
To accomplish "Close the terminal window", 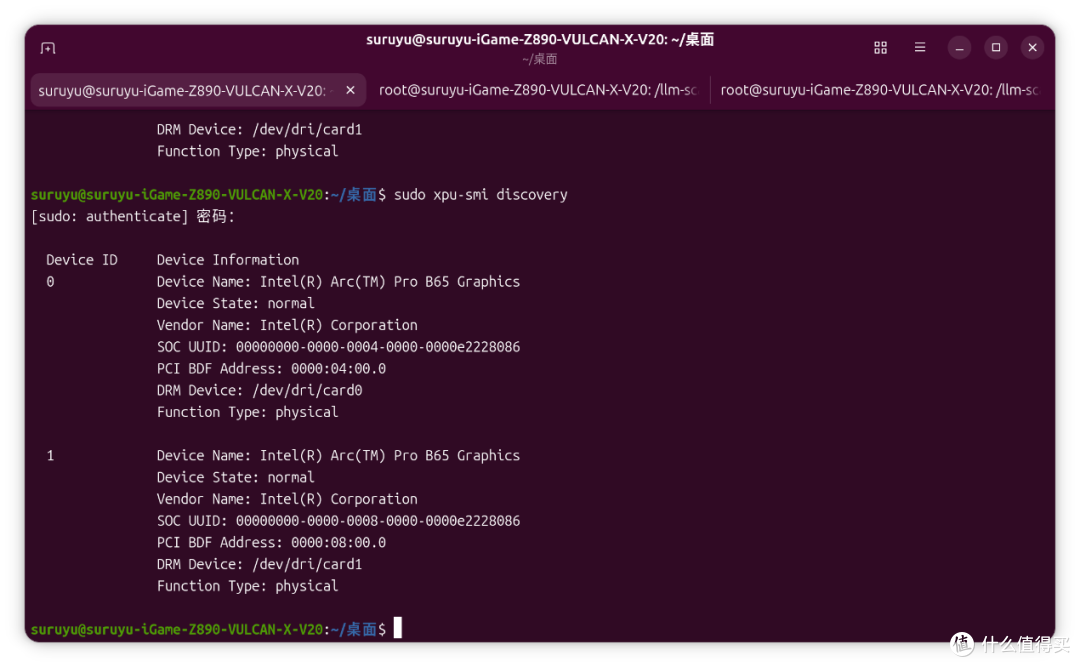I will [x=1032, y=48].
